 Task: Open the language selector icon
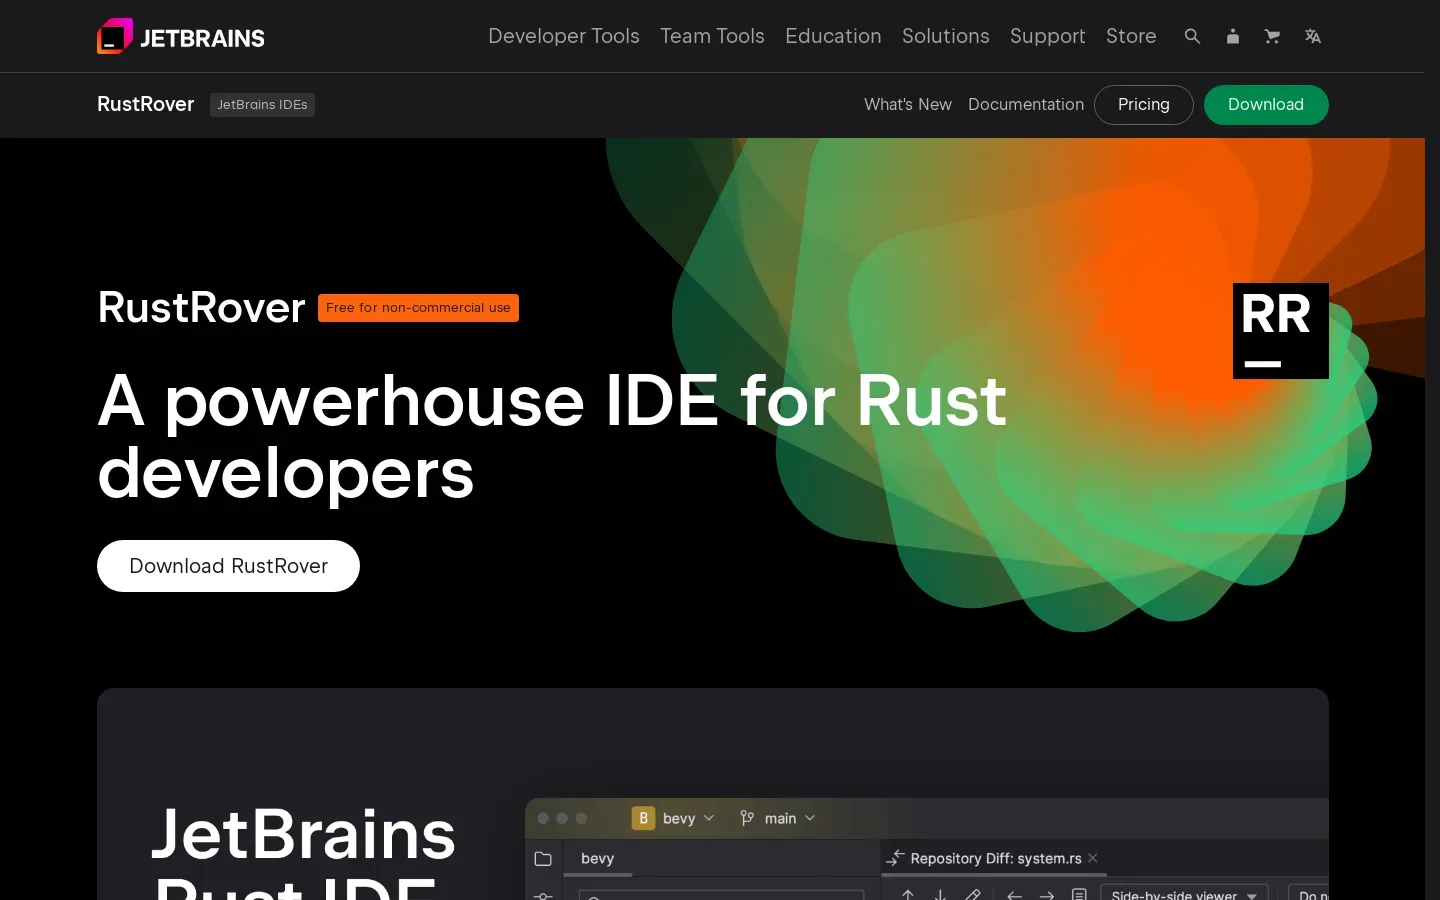click(x=1313, y=36)
